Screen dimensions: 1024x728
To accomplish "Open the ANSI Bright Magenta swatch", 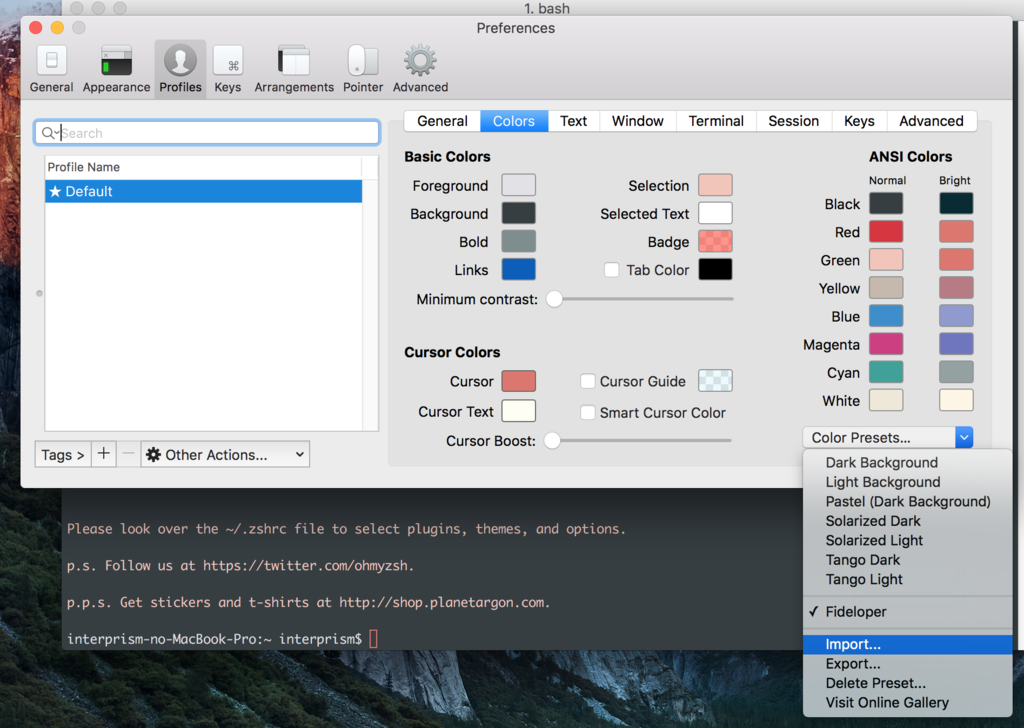I will (x=956, y=344).
